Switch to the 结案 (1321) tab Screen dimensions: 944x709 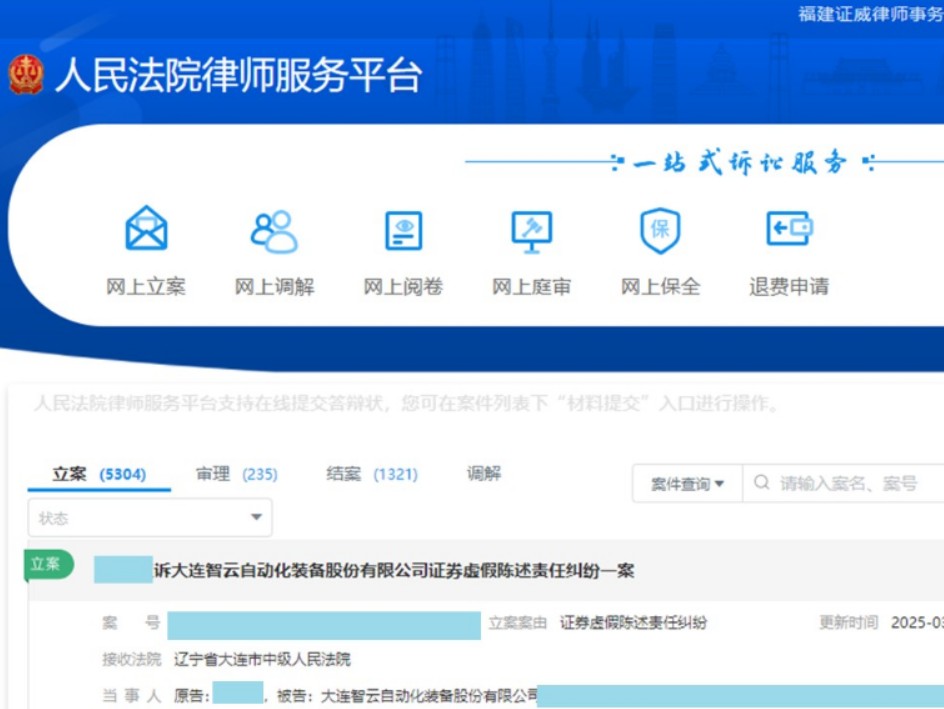pyautogui.click(x=371, y=474)
